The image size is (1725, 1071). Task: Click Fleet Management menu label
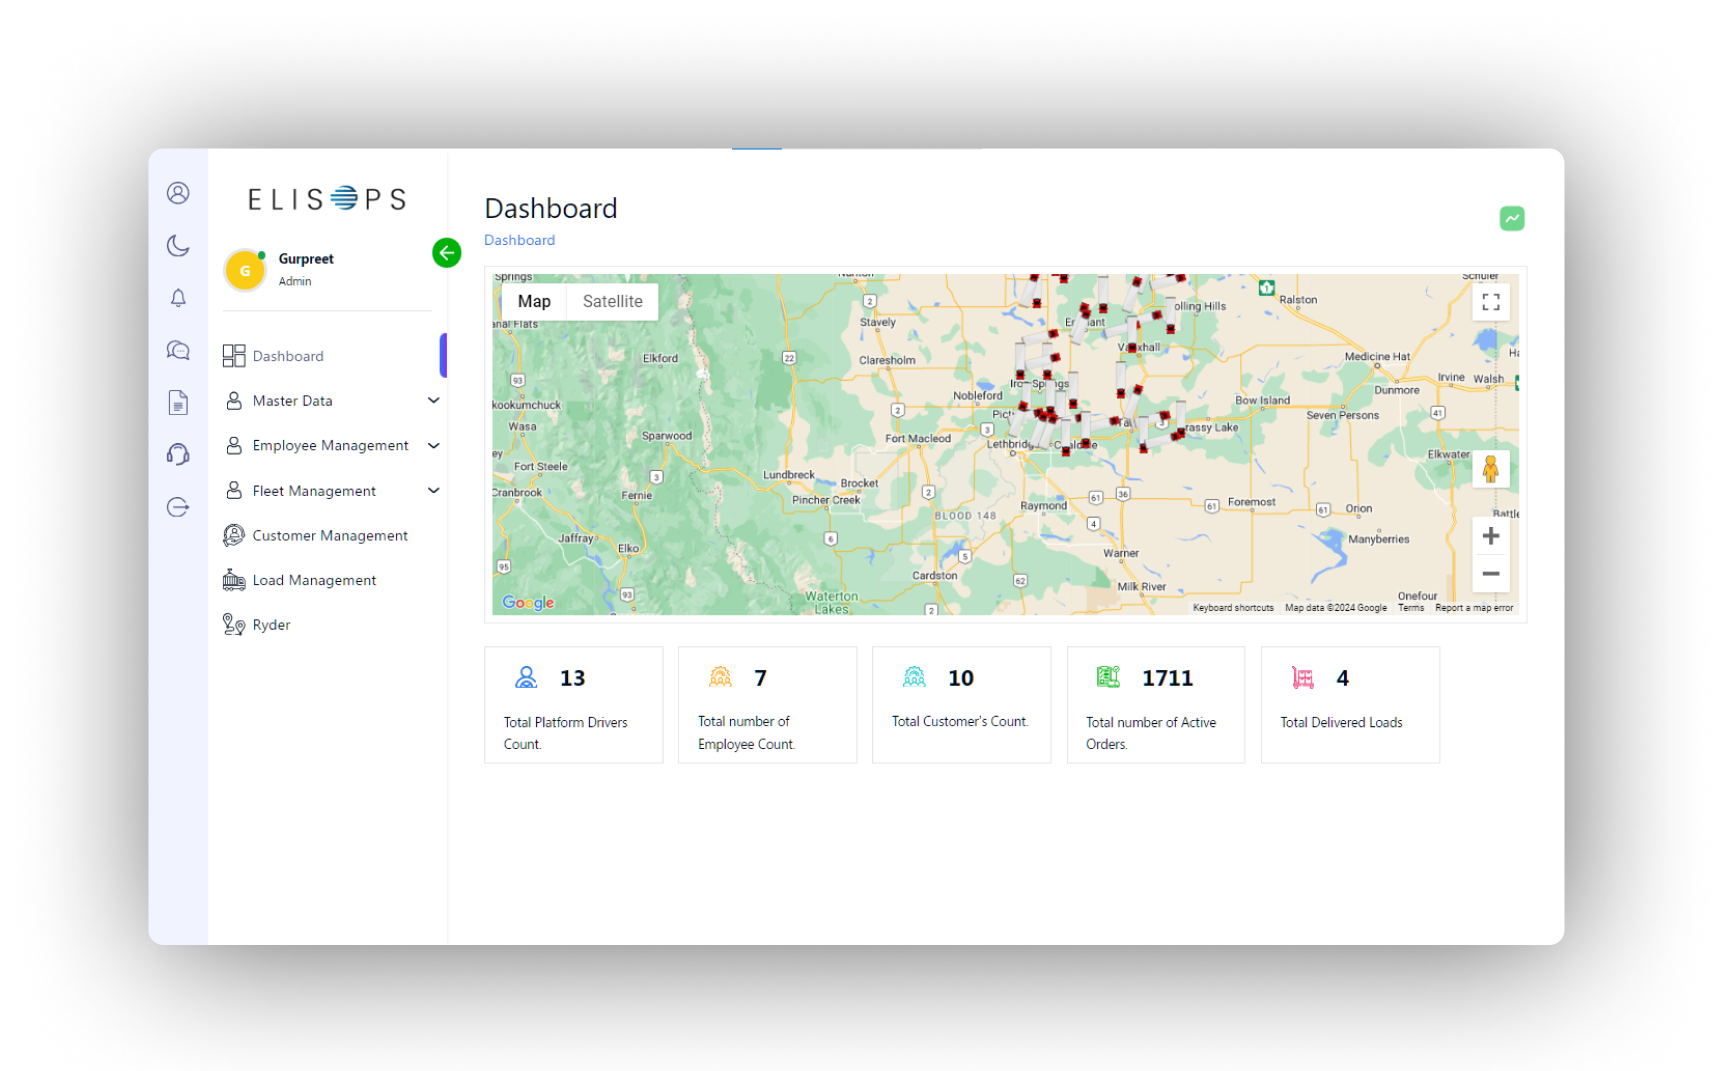pos(314,491)
